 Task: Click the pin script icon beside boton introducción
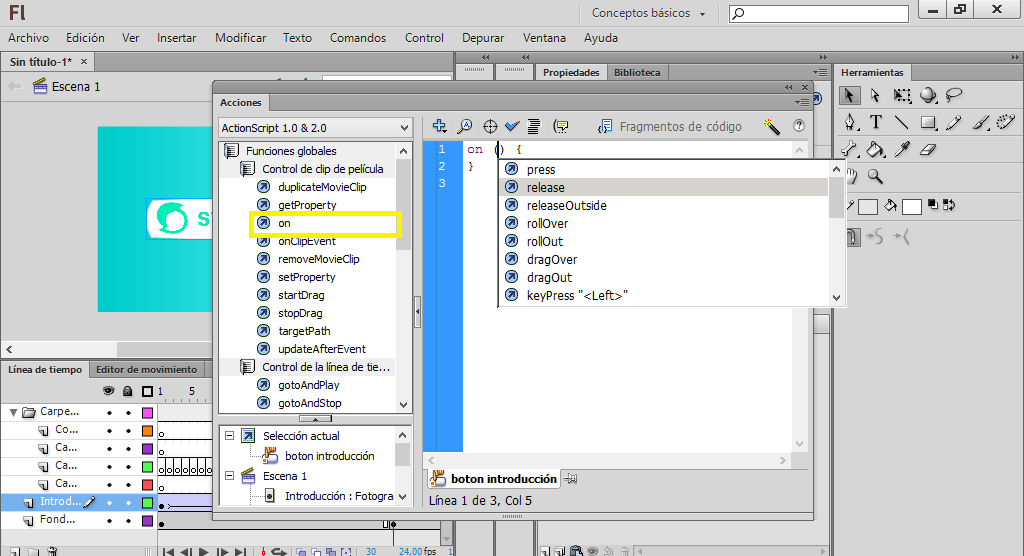571,479
